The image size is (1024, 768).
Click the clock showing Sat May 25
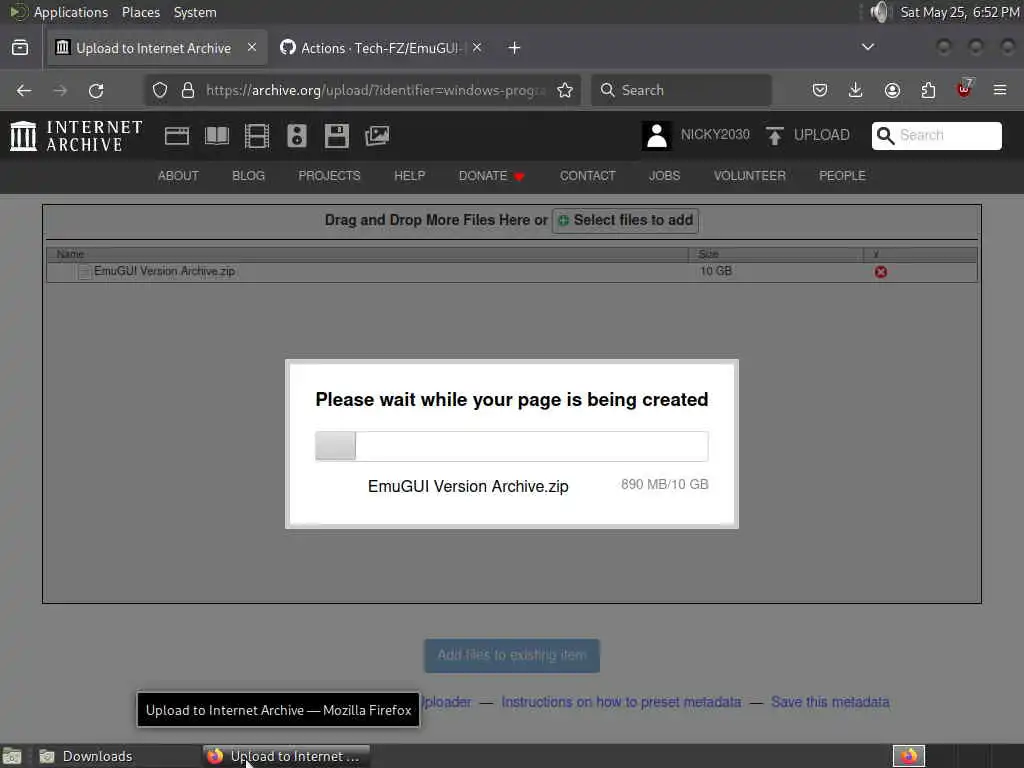(960, 12)
